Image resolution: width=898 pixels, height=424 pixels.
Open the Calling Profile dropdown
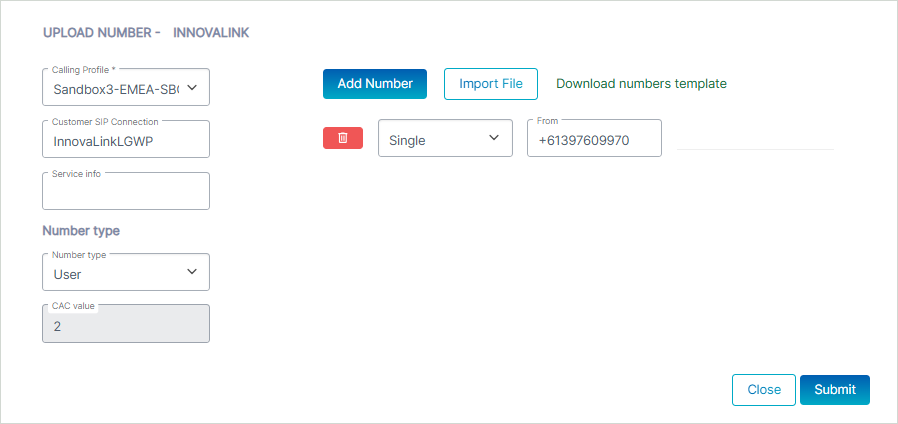click(115, 88)
